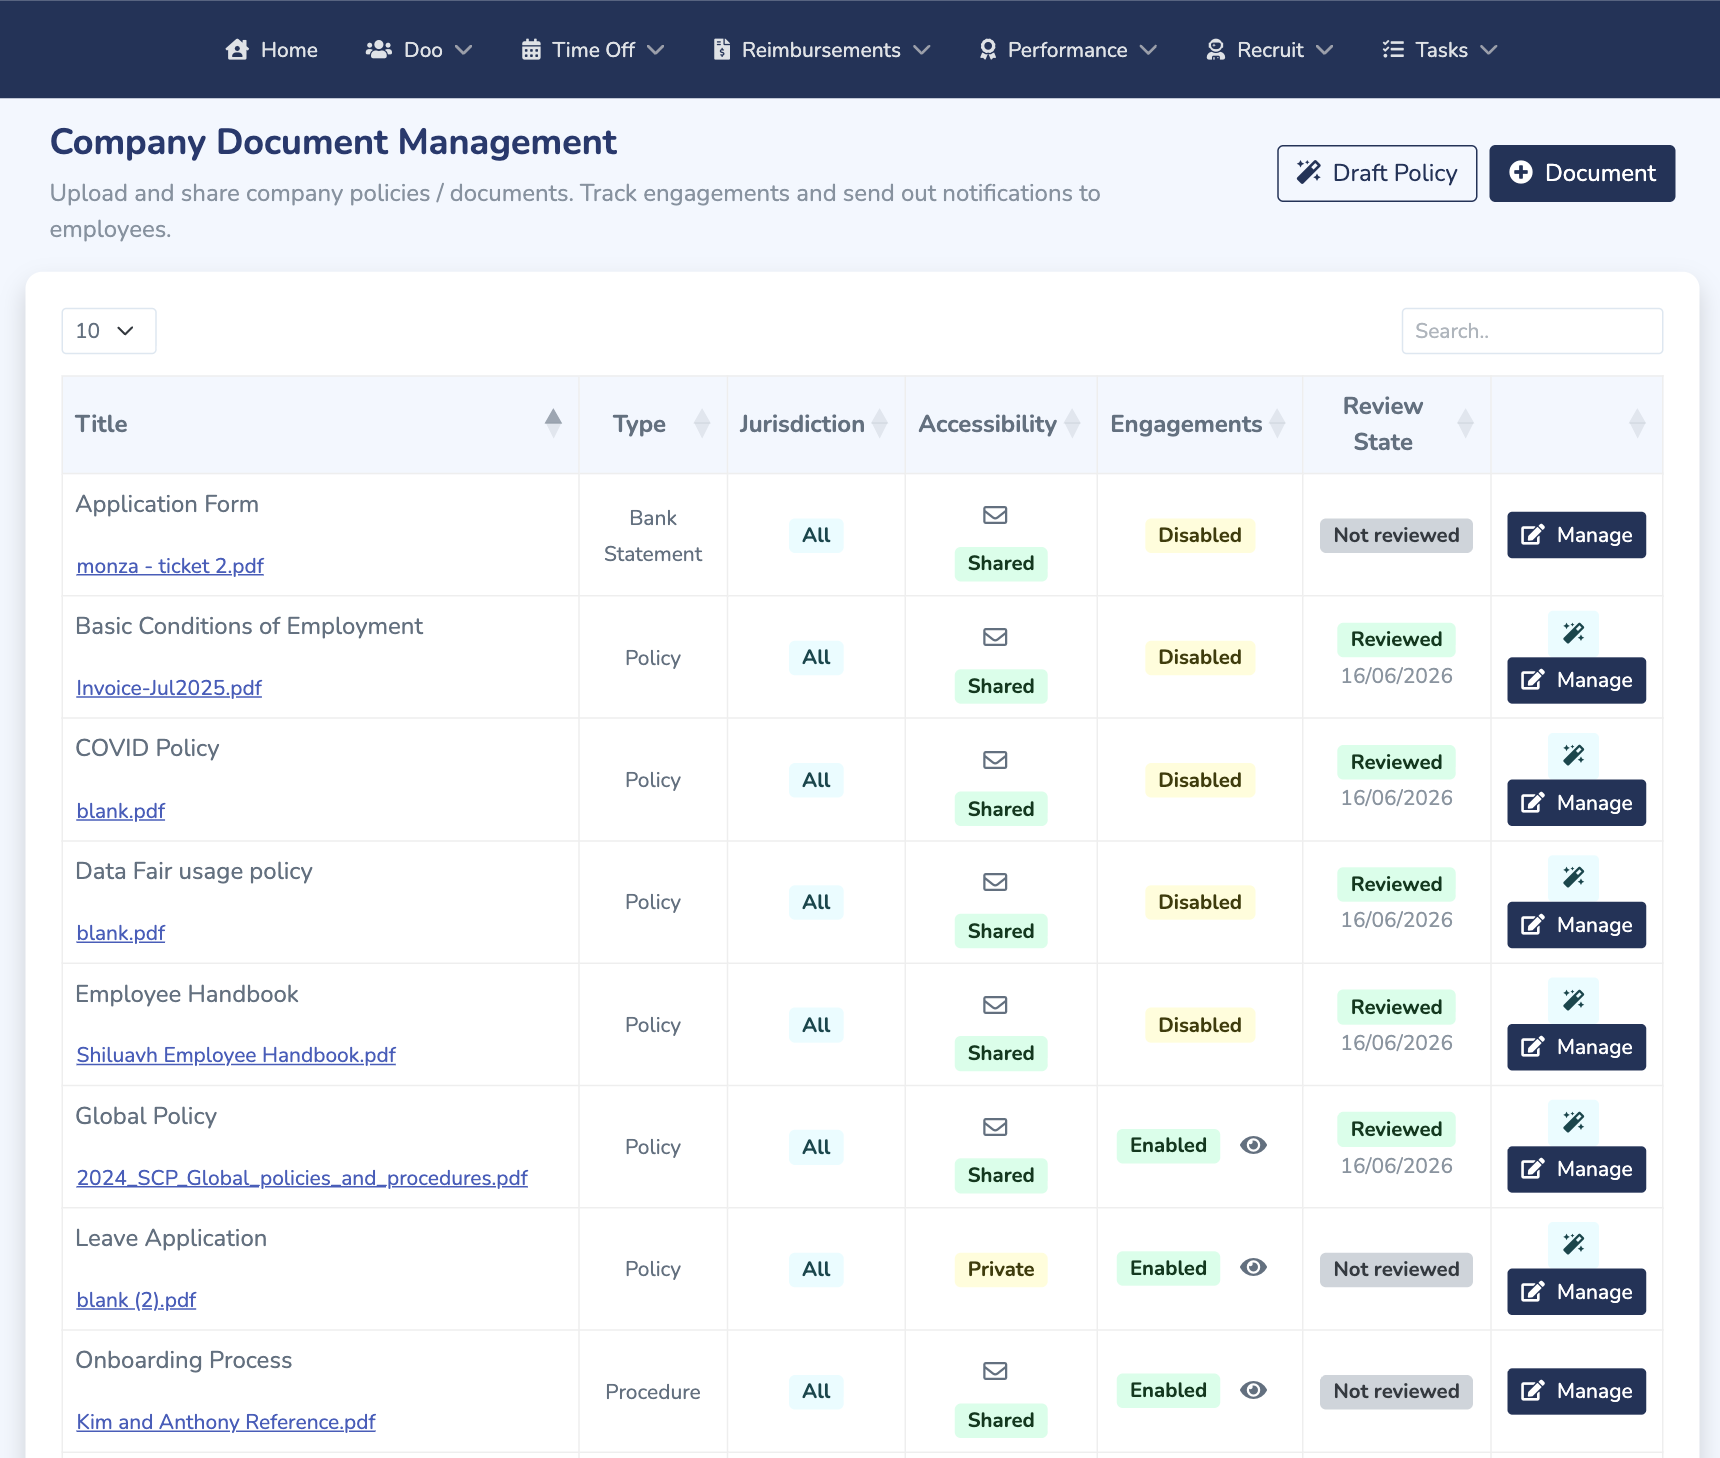Screen dimensions: 1720x1458
Task: Click the Draft Policy button
Action: 1377,173
